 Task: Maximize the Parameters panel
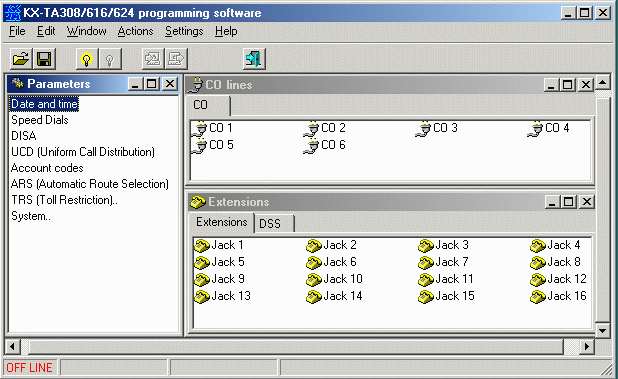pos(151,84)
